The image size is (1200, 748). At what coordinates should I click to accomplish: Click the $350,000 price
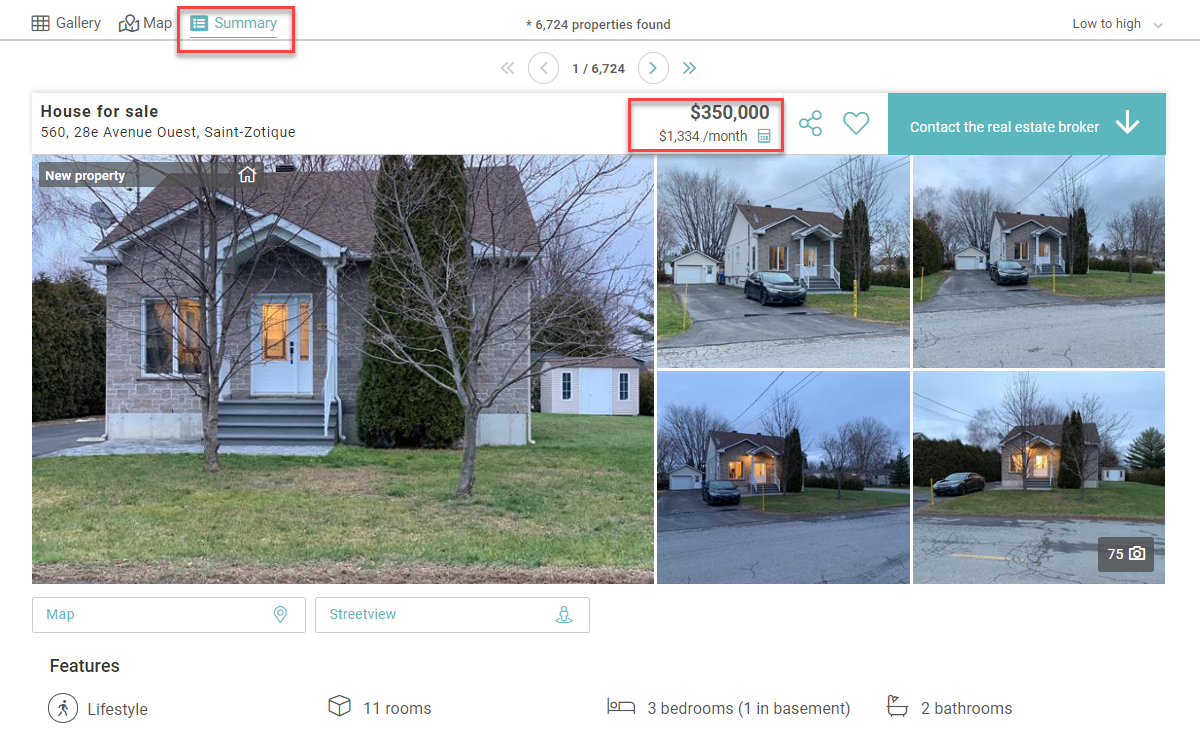pyautogui.click(x=730, y=113)
